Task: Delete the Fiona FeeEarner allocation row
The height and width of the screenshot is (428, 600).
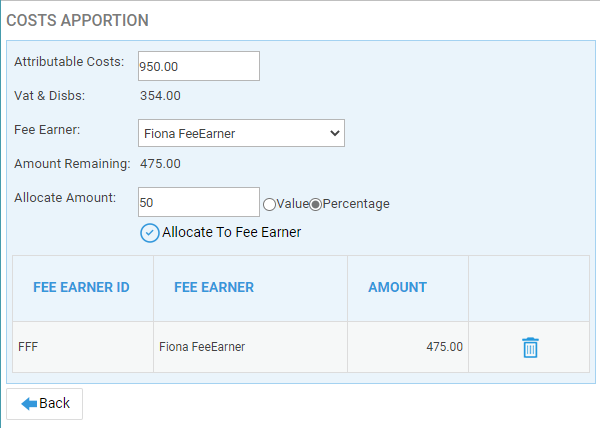Action: pyautogui.click(x=530, y=347)
